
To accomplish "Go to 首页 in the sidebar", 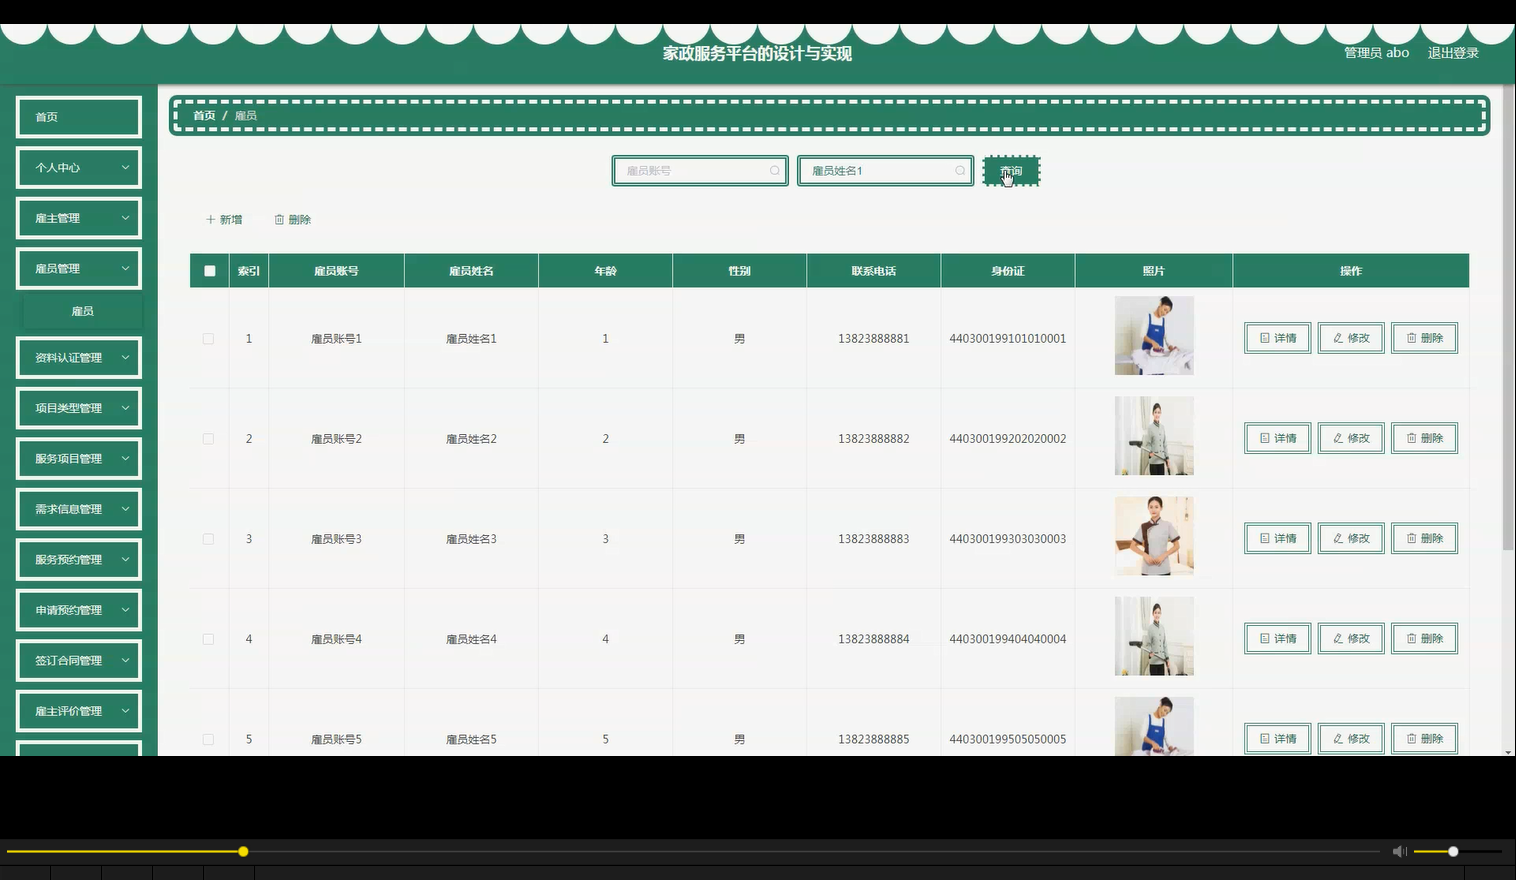I will [79, 117].
